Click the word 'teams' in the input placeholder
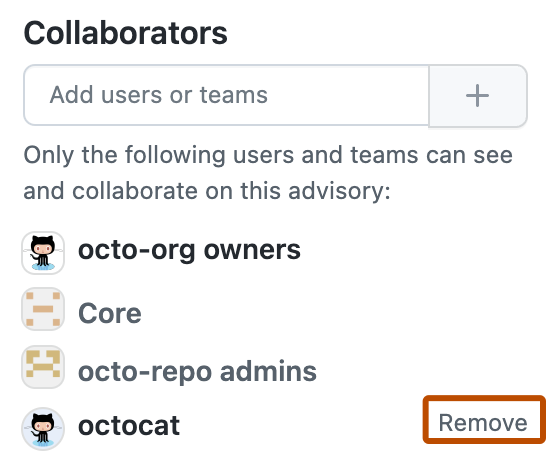 click(234, 95)
